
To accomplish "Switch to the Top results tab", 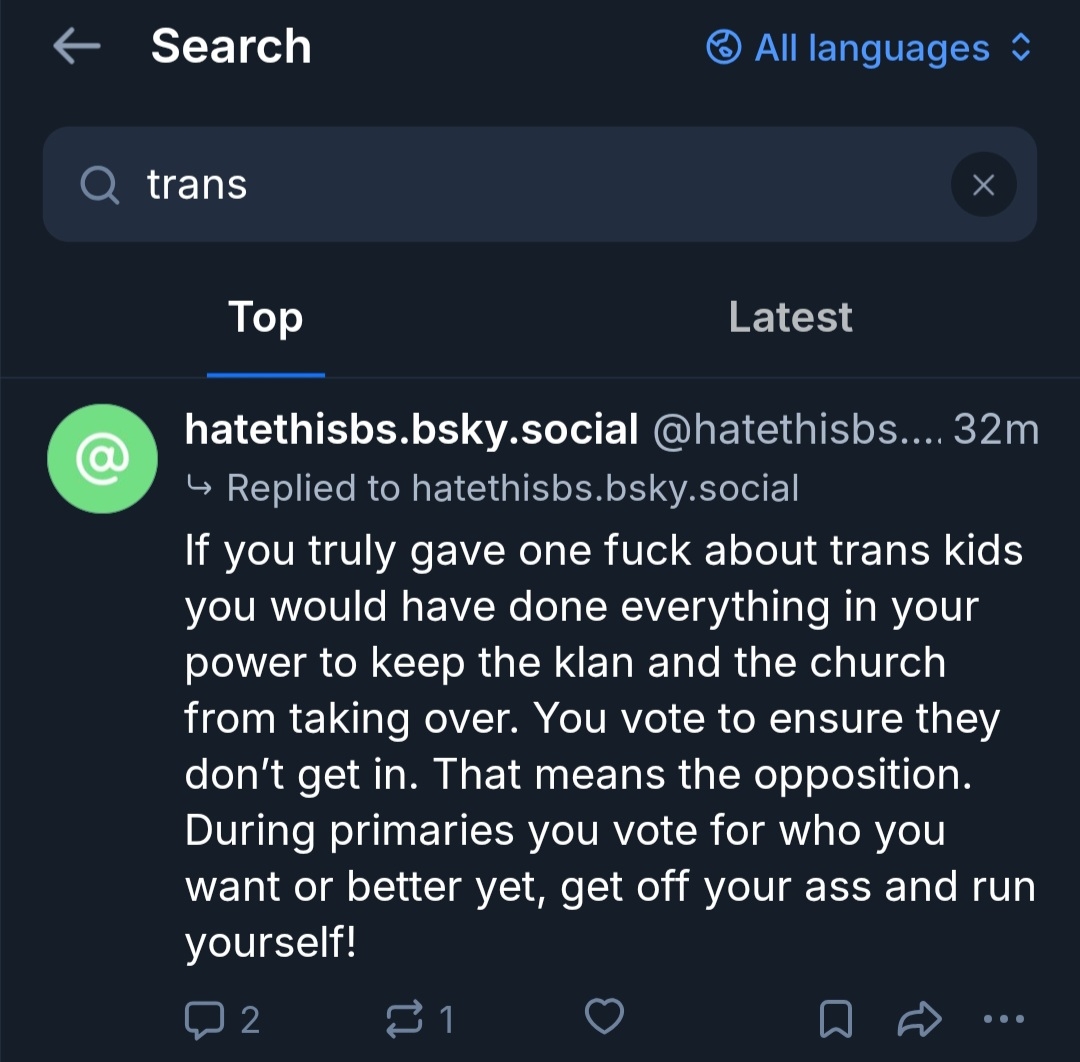I will pyautogui.click(x=265, y=318).
